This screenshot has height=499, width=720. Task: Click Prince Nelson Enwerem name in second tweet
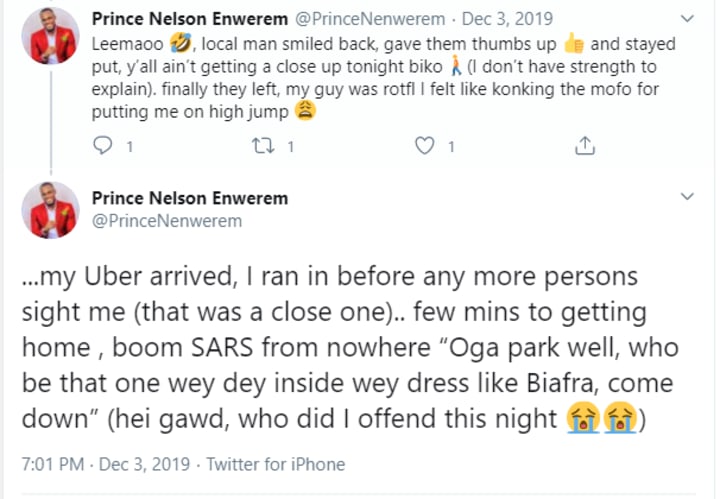click(x=189, y=198)
